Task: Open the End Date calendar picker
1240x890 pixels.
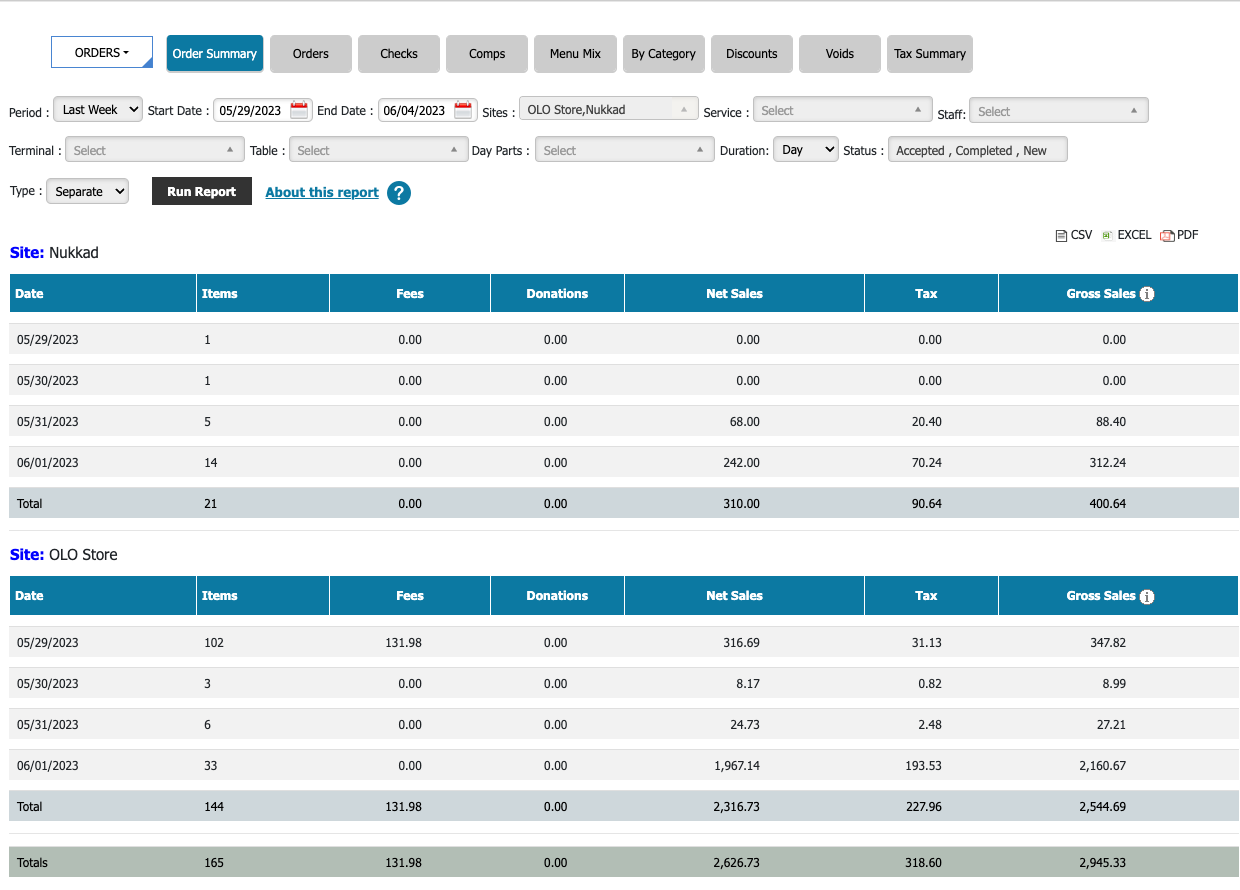Action: pos(463,110)
